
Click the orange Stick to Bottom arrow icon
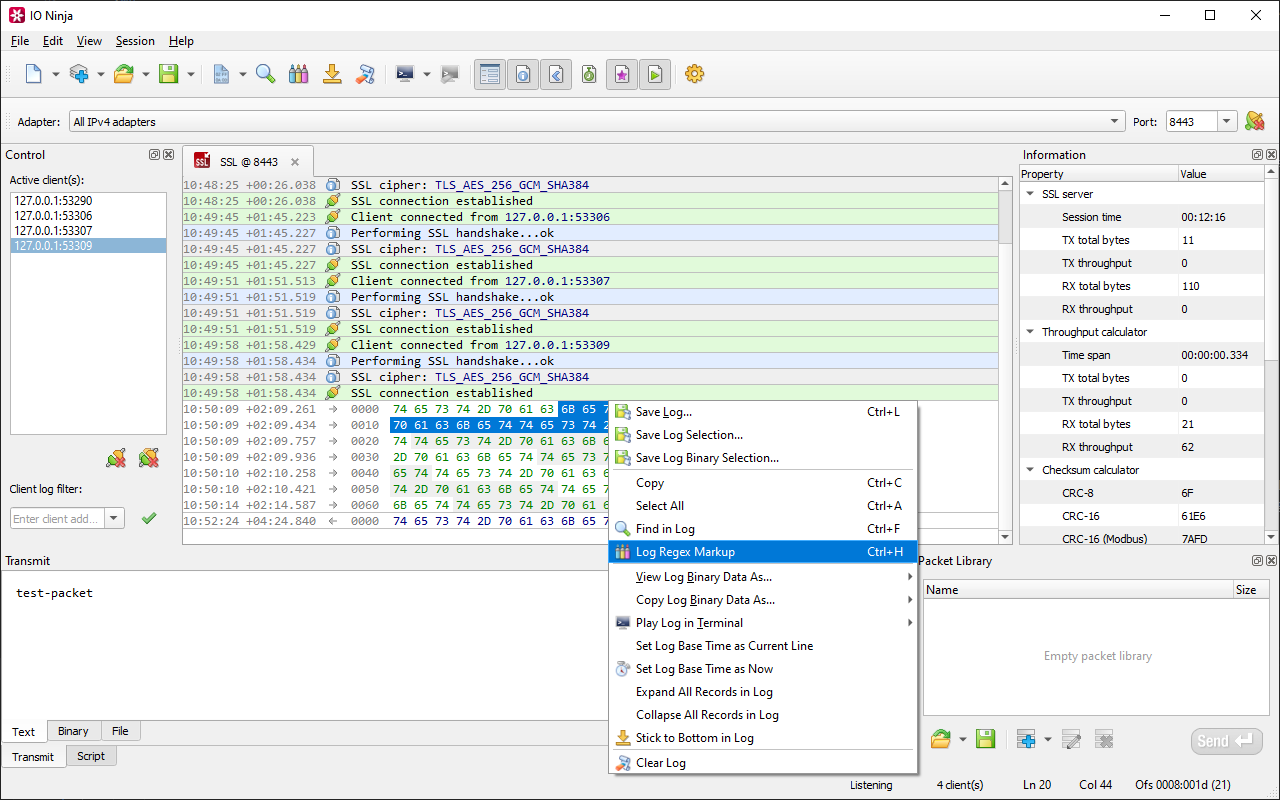(x=332, y=74)
